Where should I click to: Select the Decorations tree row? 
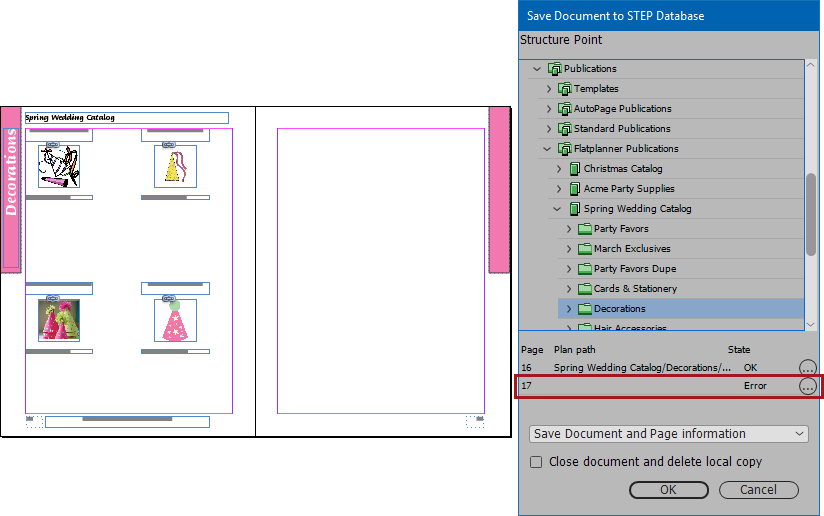point(681,309)
